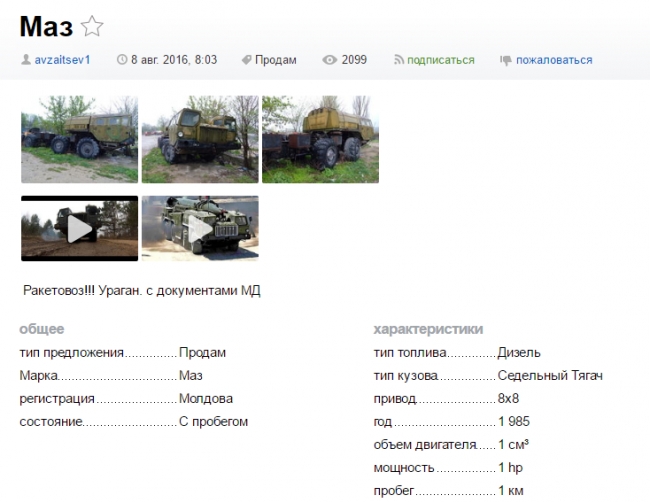This screenshot has height=502, width=650.
Task: Click the Марка label
Action: (38, 376)
